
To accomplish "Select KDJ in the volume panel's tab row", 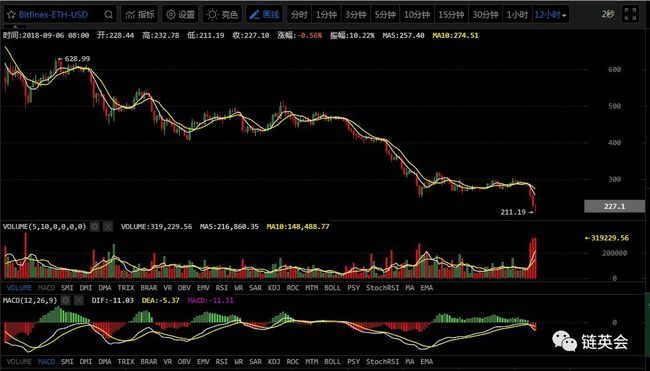I will point(274,287).
